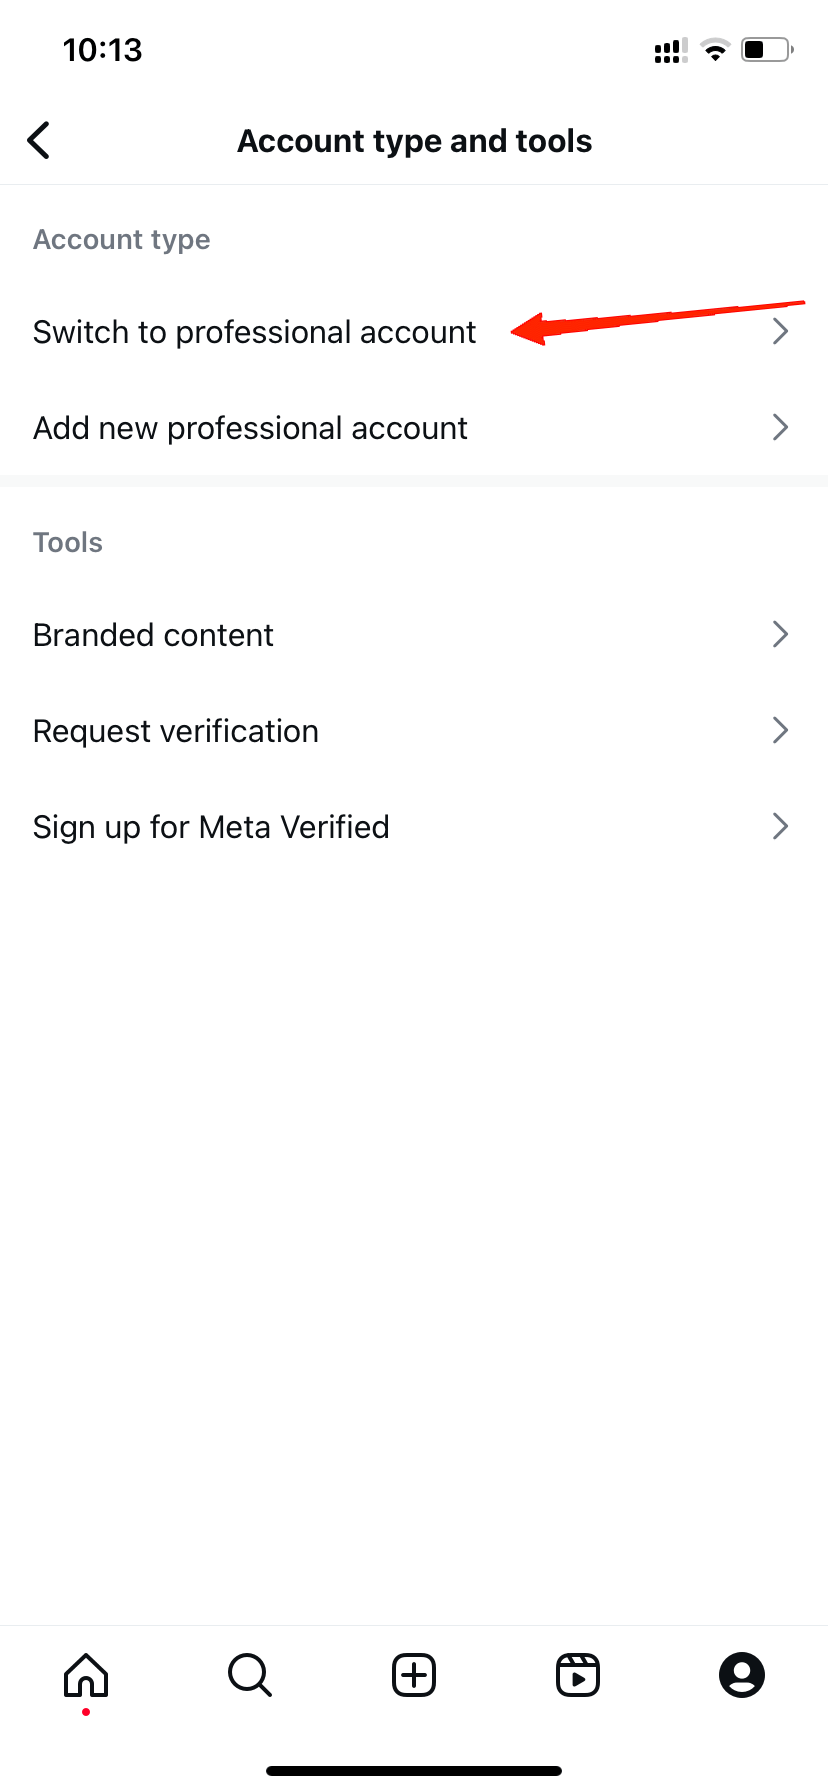Image resolution: width=828 pixels, height=1792 pixels.
Task: Tap the Wi-Fi icon in status bar
Action: click(715, 49)
